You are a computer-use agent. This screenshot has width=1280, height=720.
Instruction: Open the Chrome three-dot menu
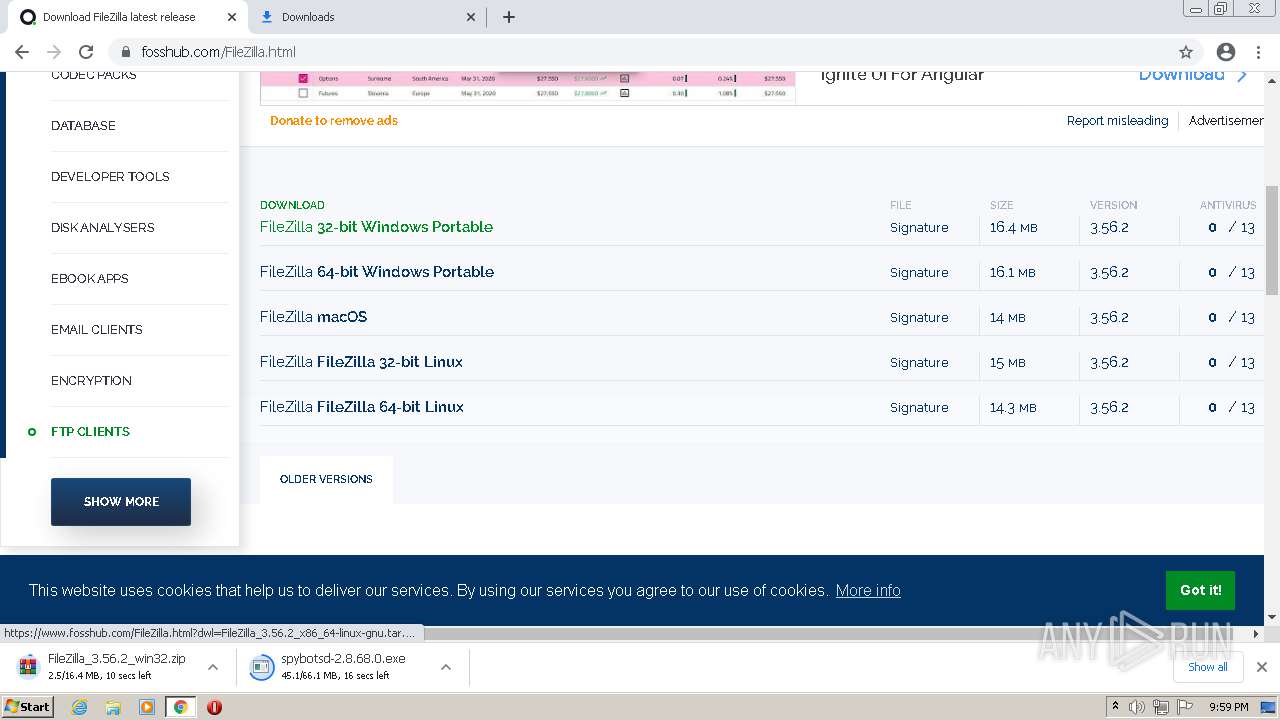[1258, 52]
